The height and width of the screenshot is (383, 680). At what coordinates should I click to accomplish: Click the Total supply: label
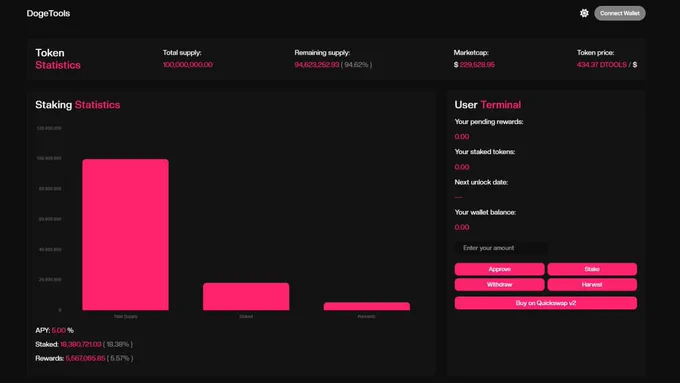point(182,52)
